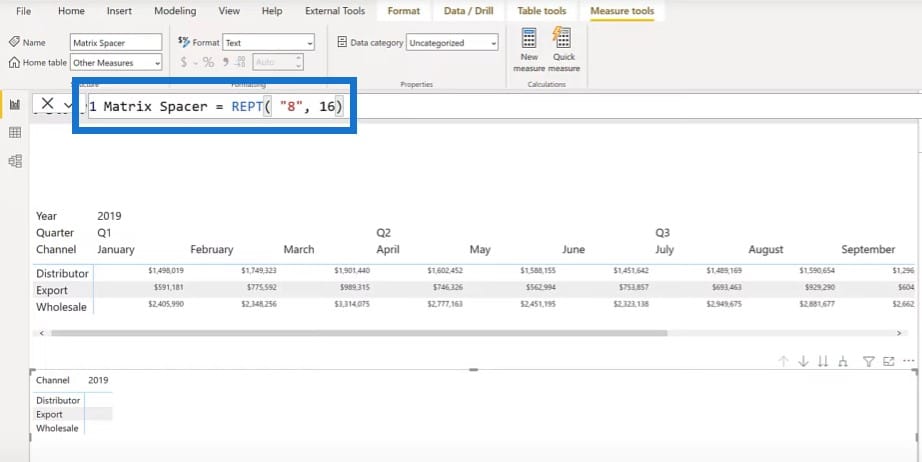Click the matrix horizontal scrollbar thumb
This screenshot has width=922, height=462.
click(359, 333)
